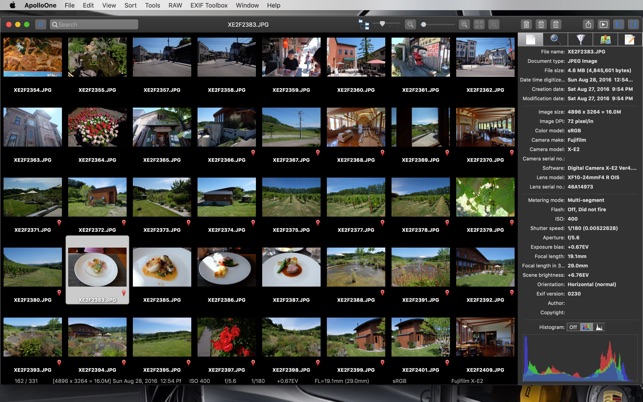Switch to the filter funnel inspector tab
Viewport: 643px width, 402px height.
point(580,40)
